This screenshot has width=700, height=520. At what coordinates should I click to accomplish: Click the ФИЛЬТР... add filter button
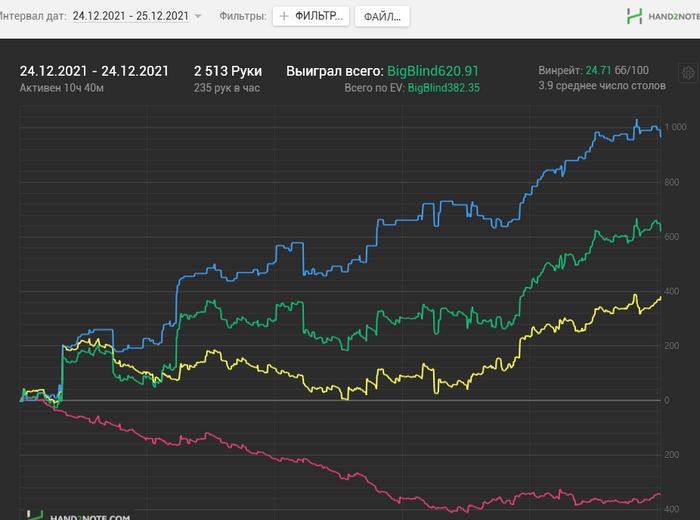pyautogui.click(x=311, y=17)
